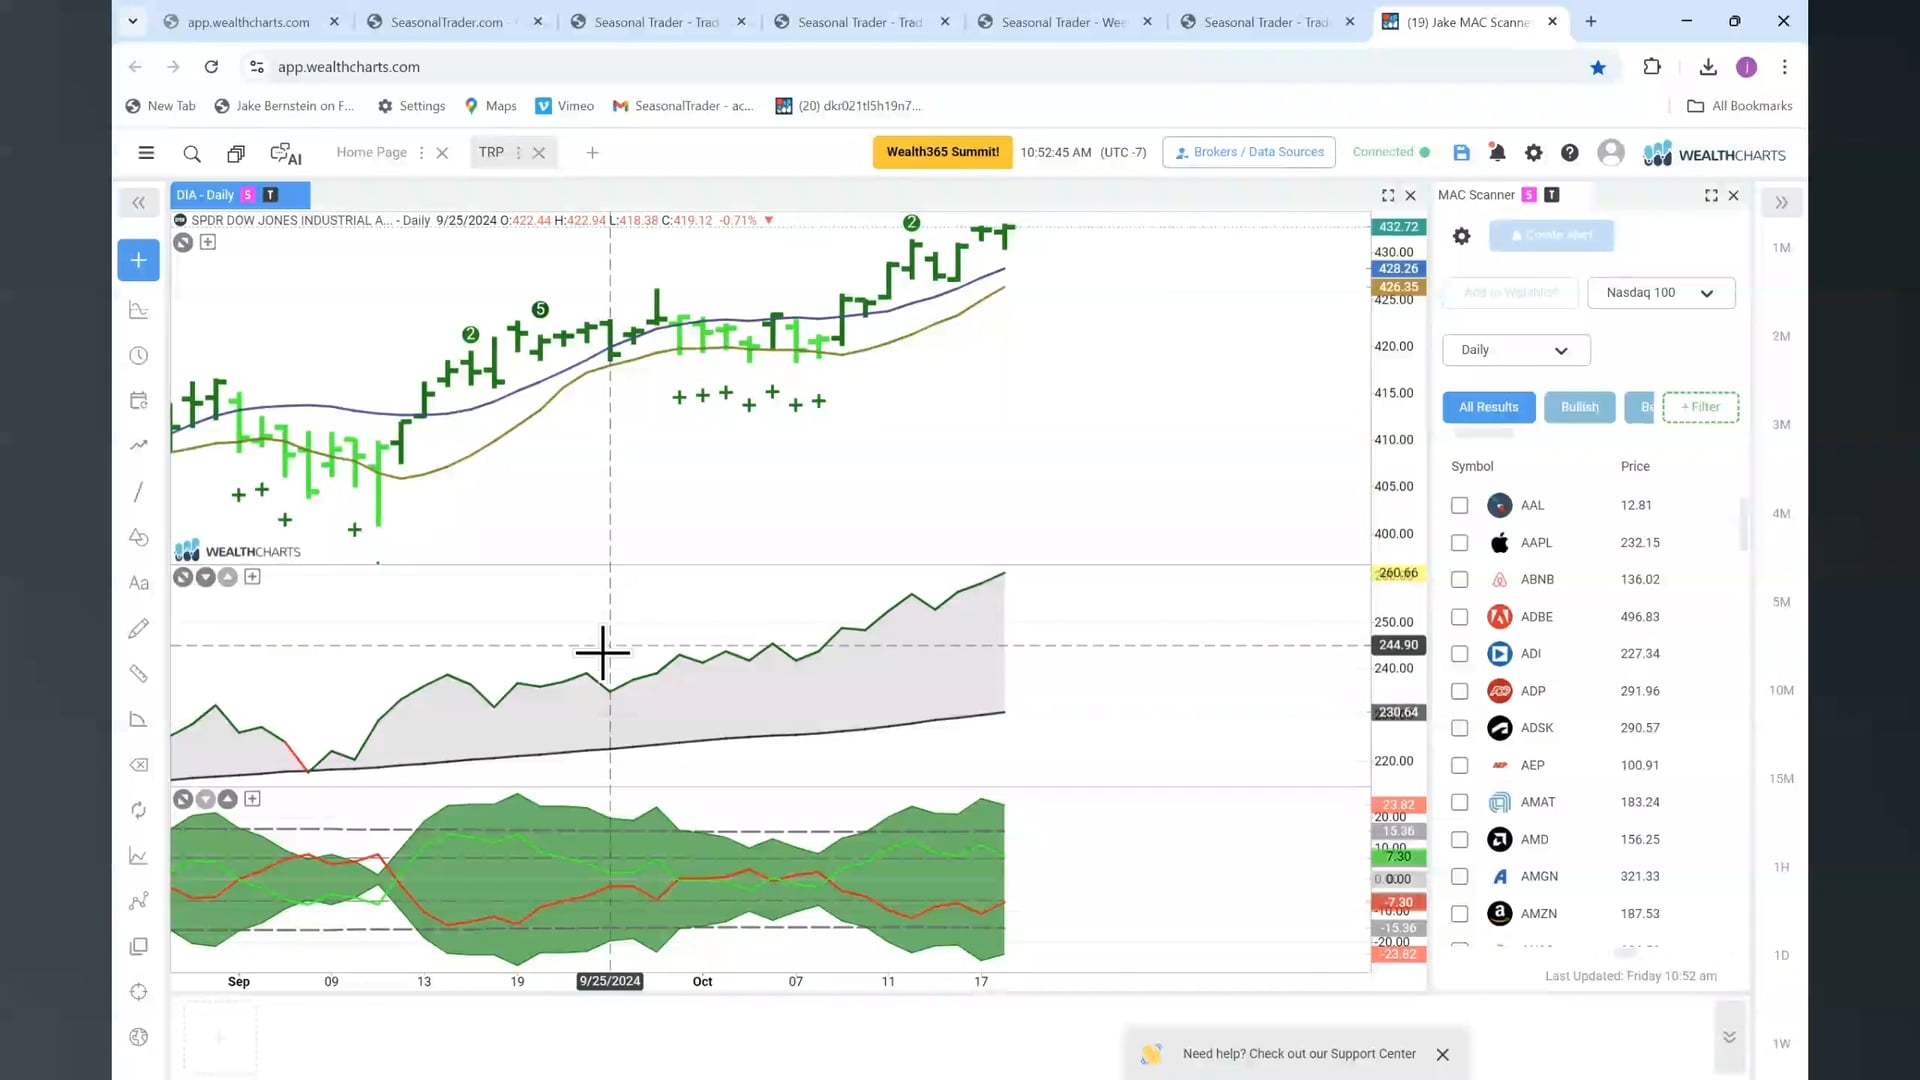This screenshot has height=1080, width=1920.
Task: Open browser tab list dropdown arrow
Action: pyautogui.click(x=132, y=21)
